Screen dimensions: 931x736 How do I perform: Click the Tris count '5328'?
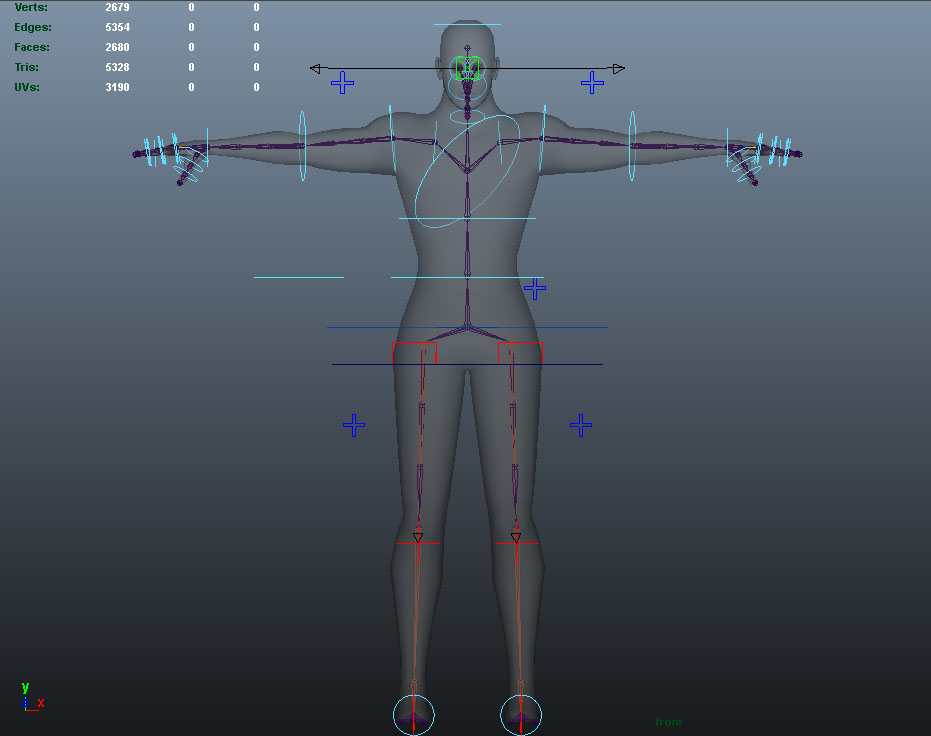point(118,67)
